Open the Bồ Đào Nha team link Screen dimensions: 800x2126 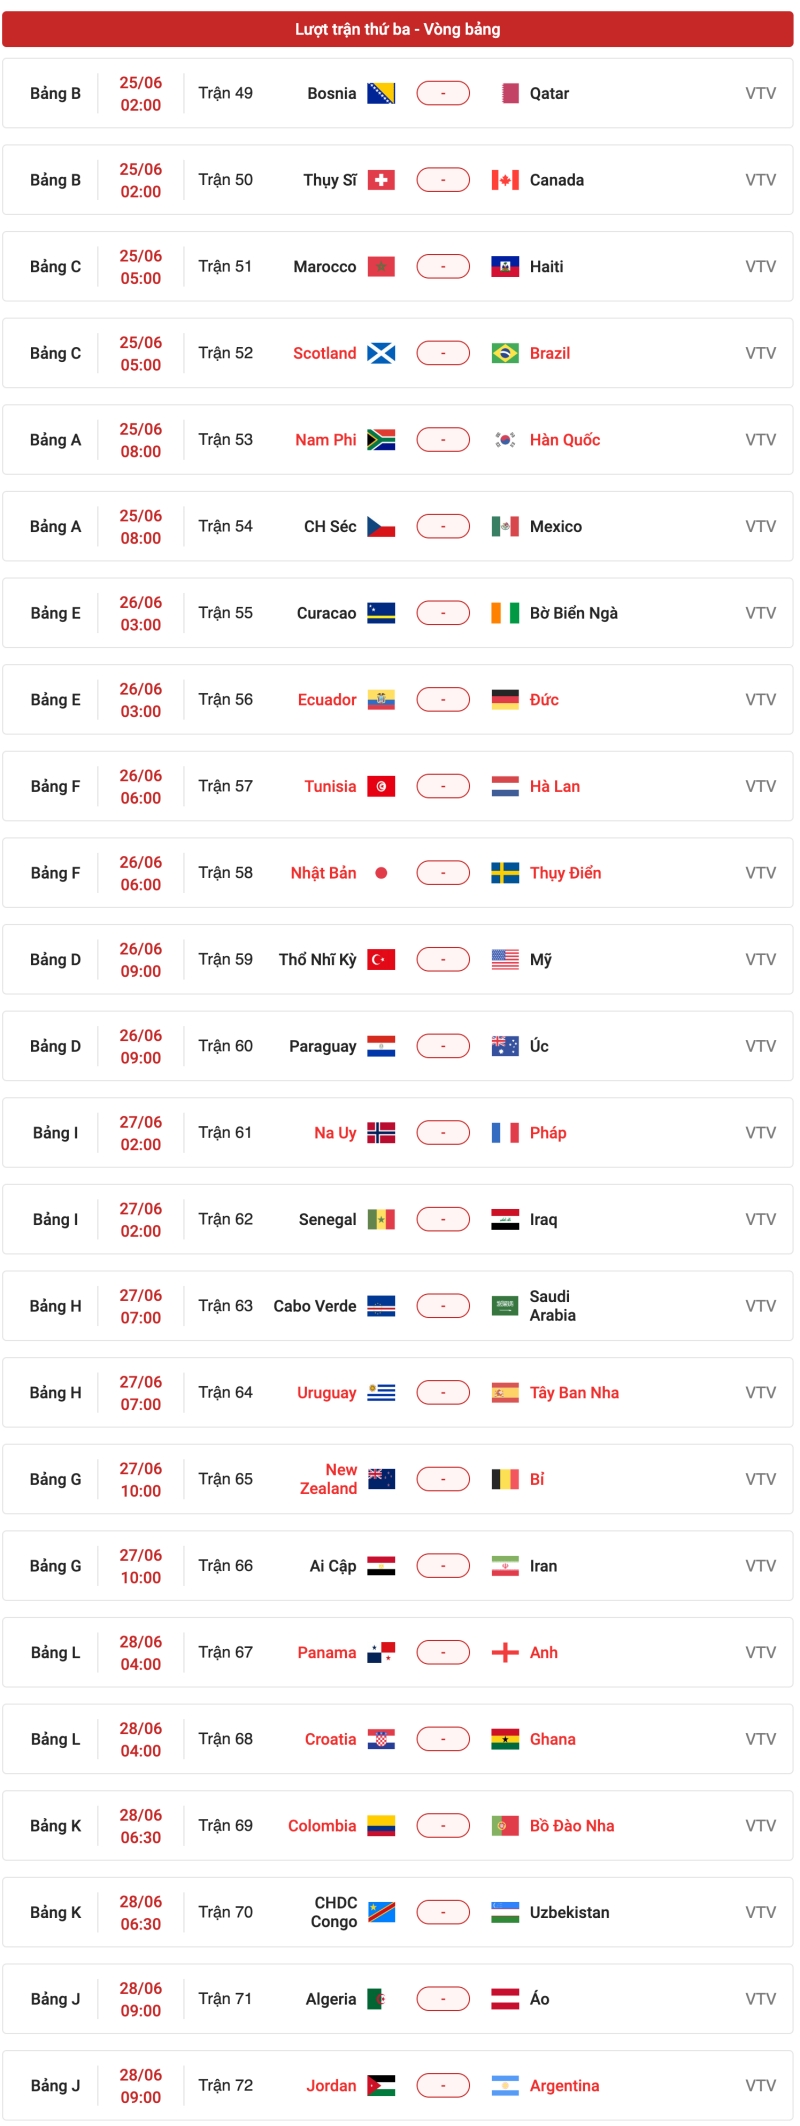click(x=572, y=1826)
